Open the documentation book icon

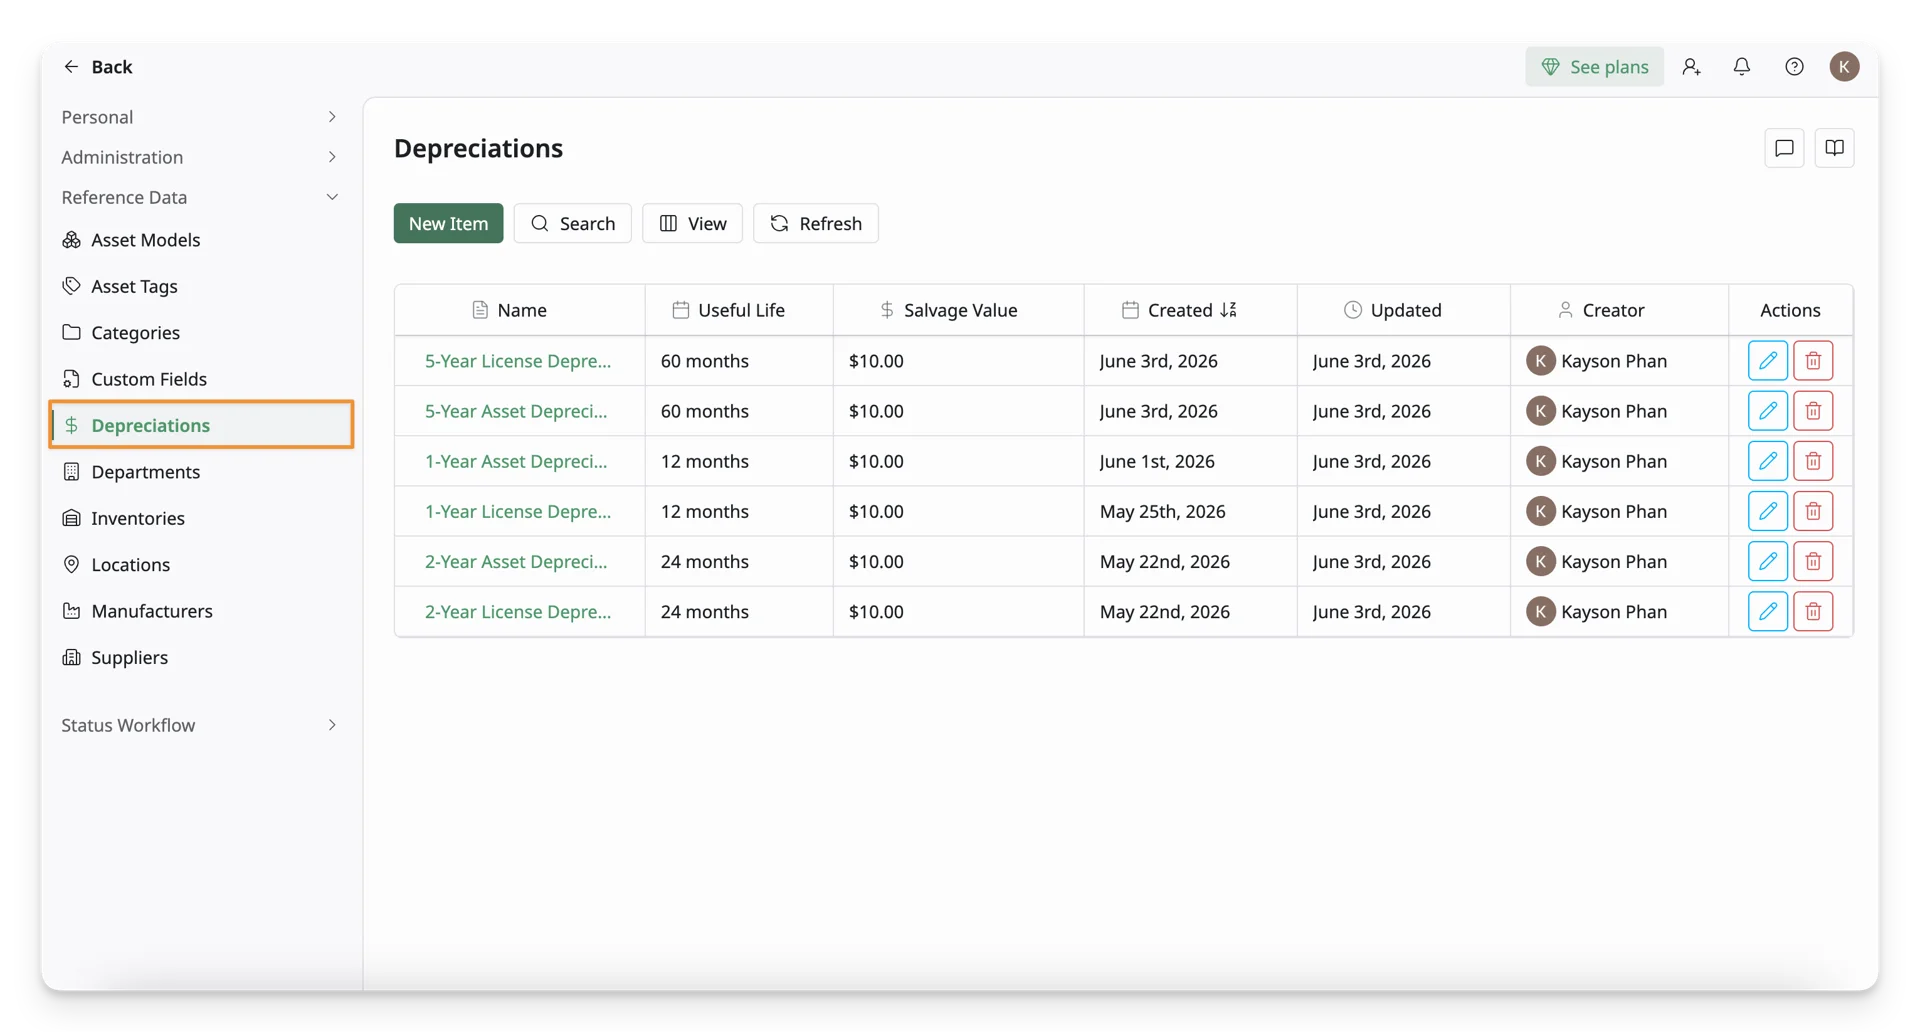coord(1834,148)
